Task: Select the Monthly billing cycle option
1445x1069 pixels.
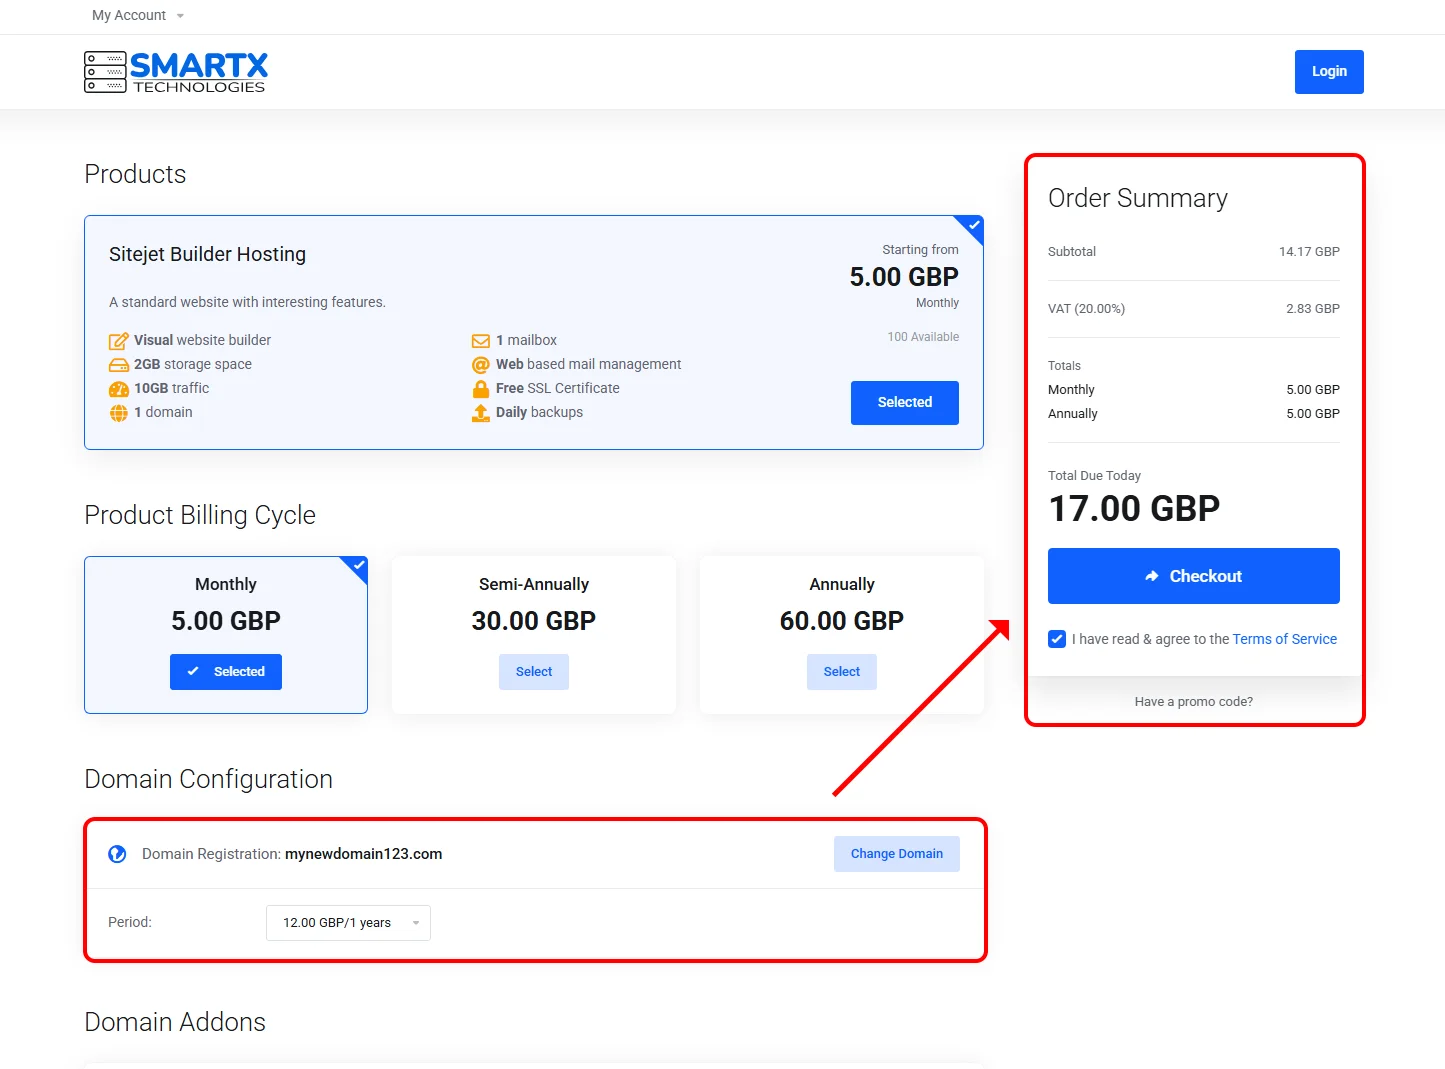Action: point(226,672)
